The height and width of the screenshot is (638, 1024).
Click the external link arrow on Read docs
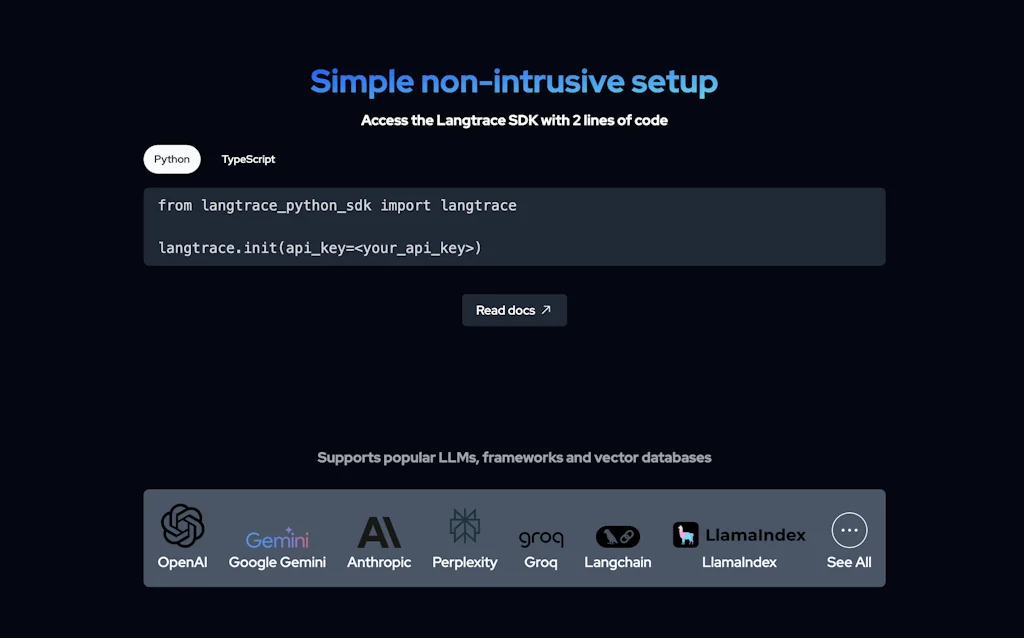tap(544, 310)
